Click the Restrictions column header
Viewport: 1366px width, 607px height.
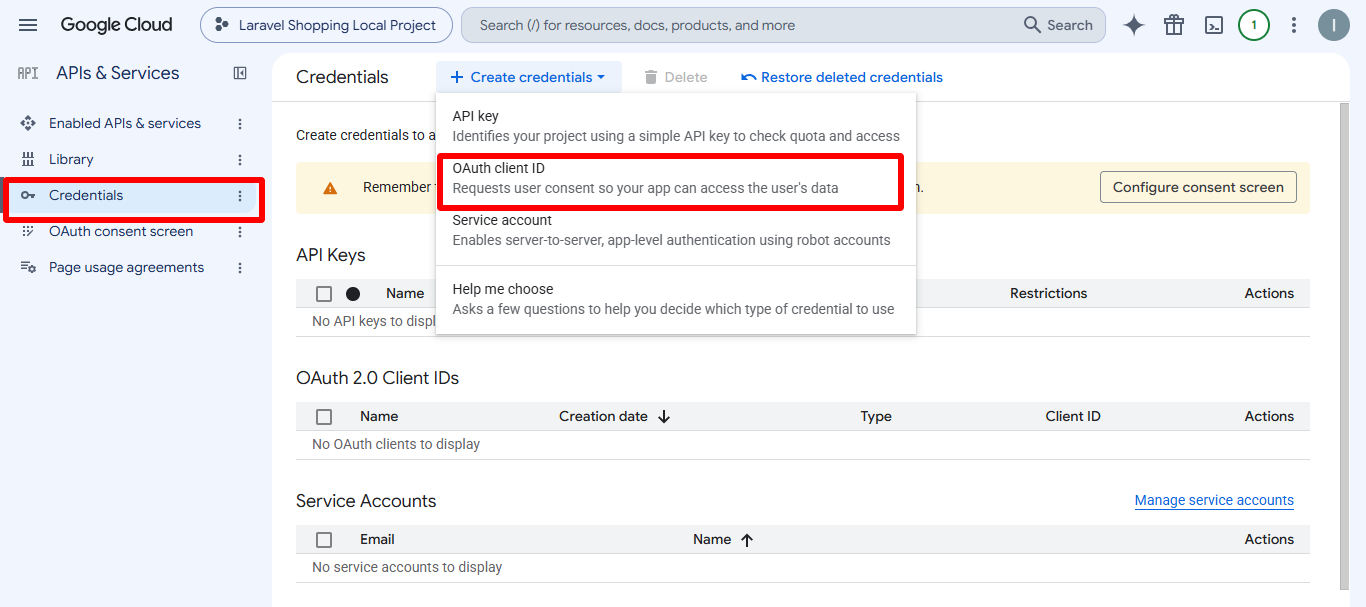pyautogui.click(x=1048, y=293)
